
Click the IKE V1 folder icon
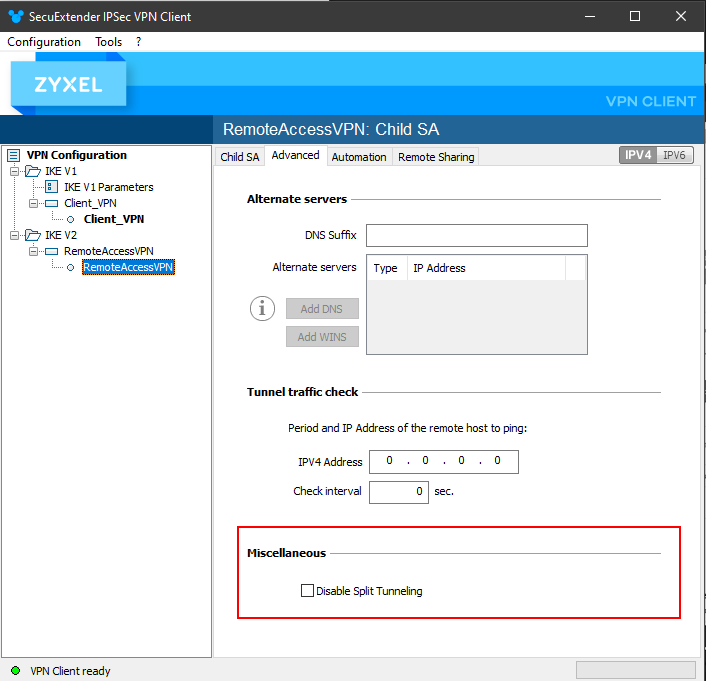pyautogui.click(x=33, y=171)
